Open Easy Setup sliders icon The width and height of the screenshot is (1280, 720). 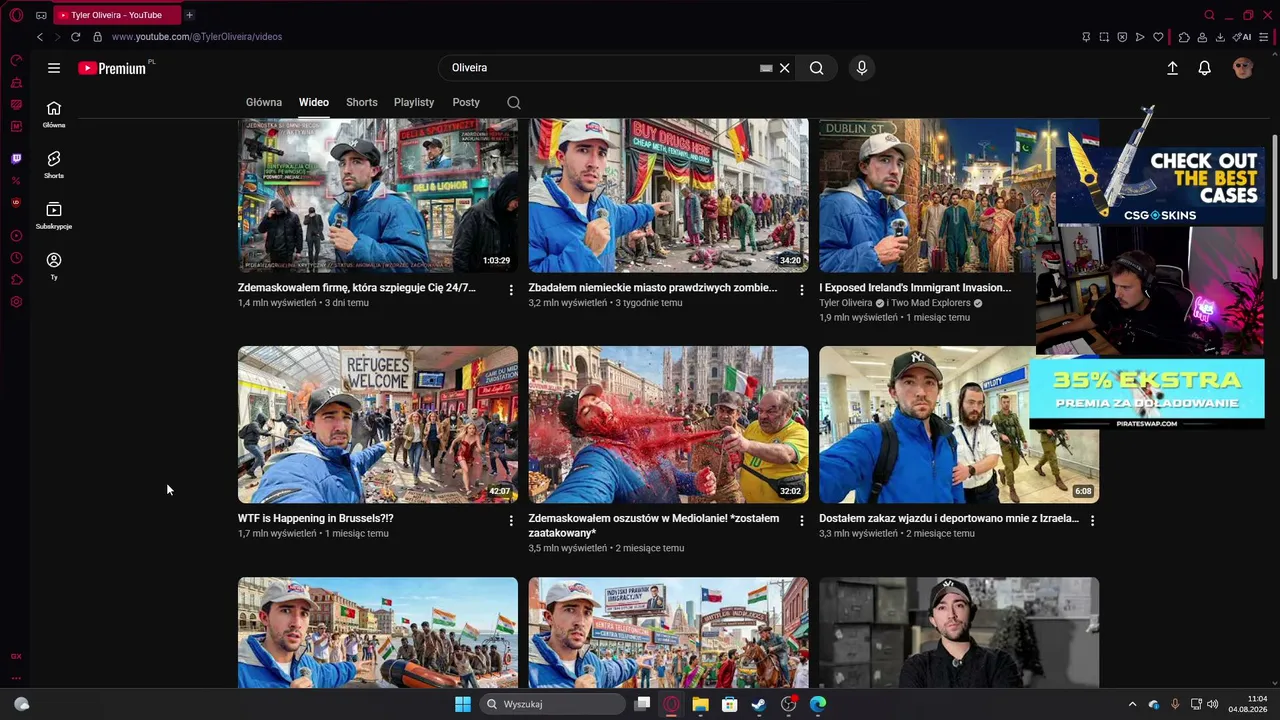point(1263,37)
